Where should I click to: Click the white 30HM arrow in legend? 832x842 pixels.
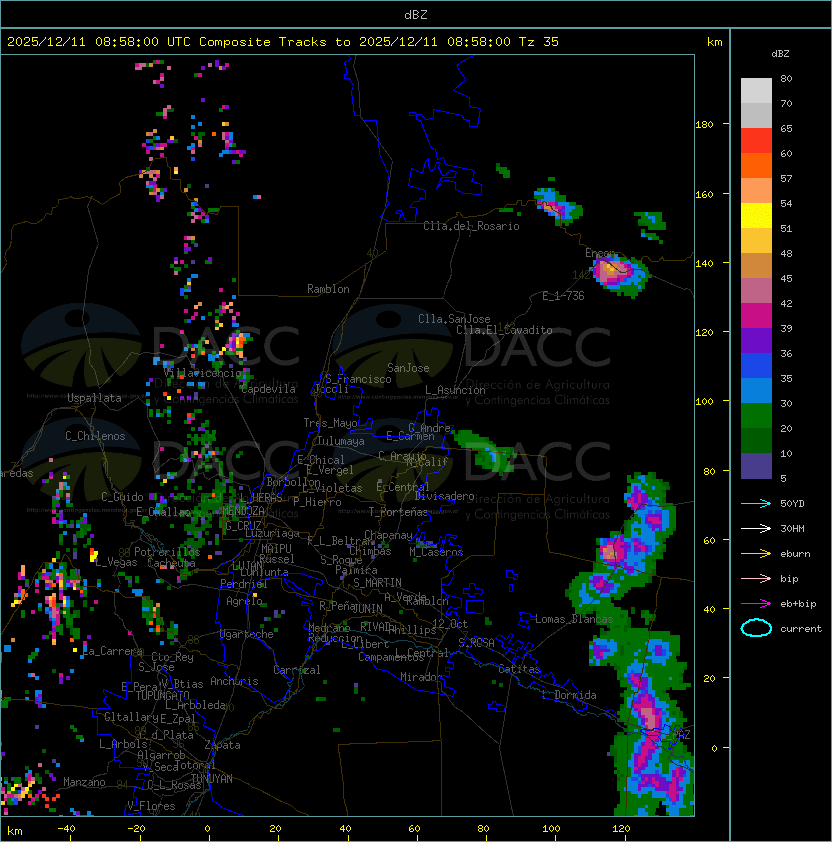[x=756, y=528]
